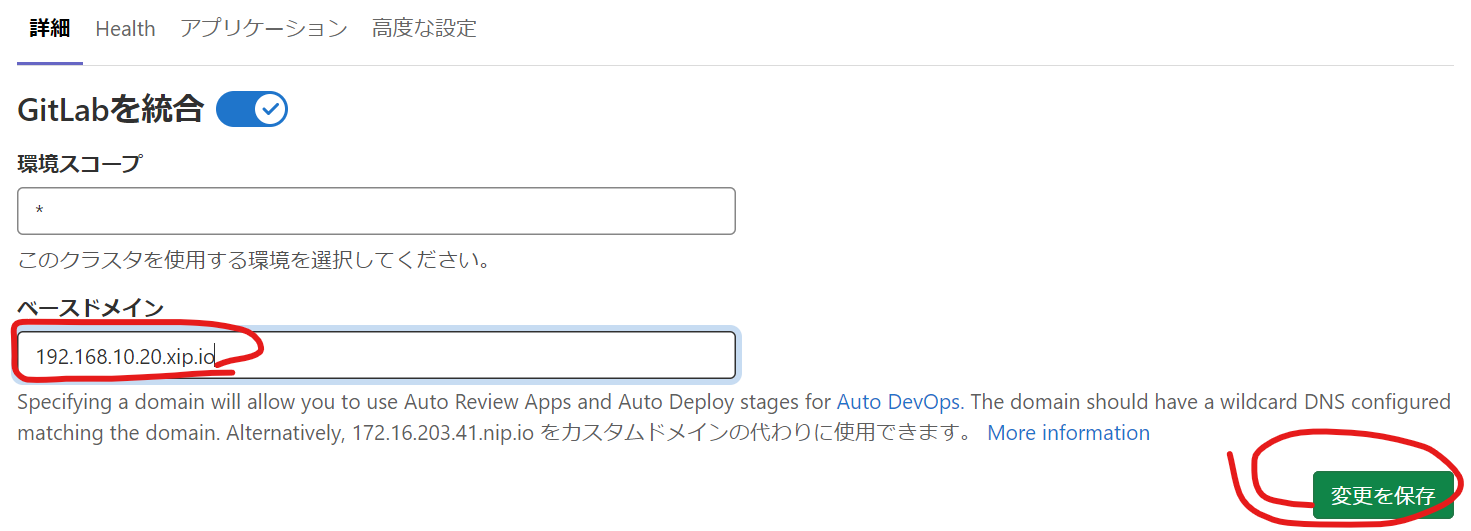Click the asterisk value in the scope field
Image resolution: width=1471 pixels, height=531 pixels.
tap(40, 212)
